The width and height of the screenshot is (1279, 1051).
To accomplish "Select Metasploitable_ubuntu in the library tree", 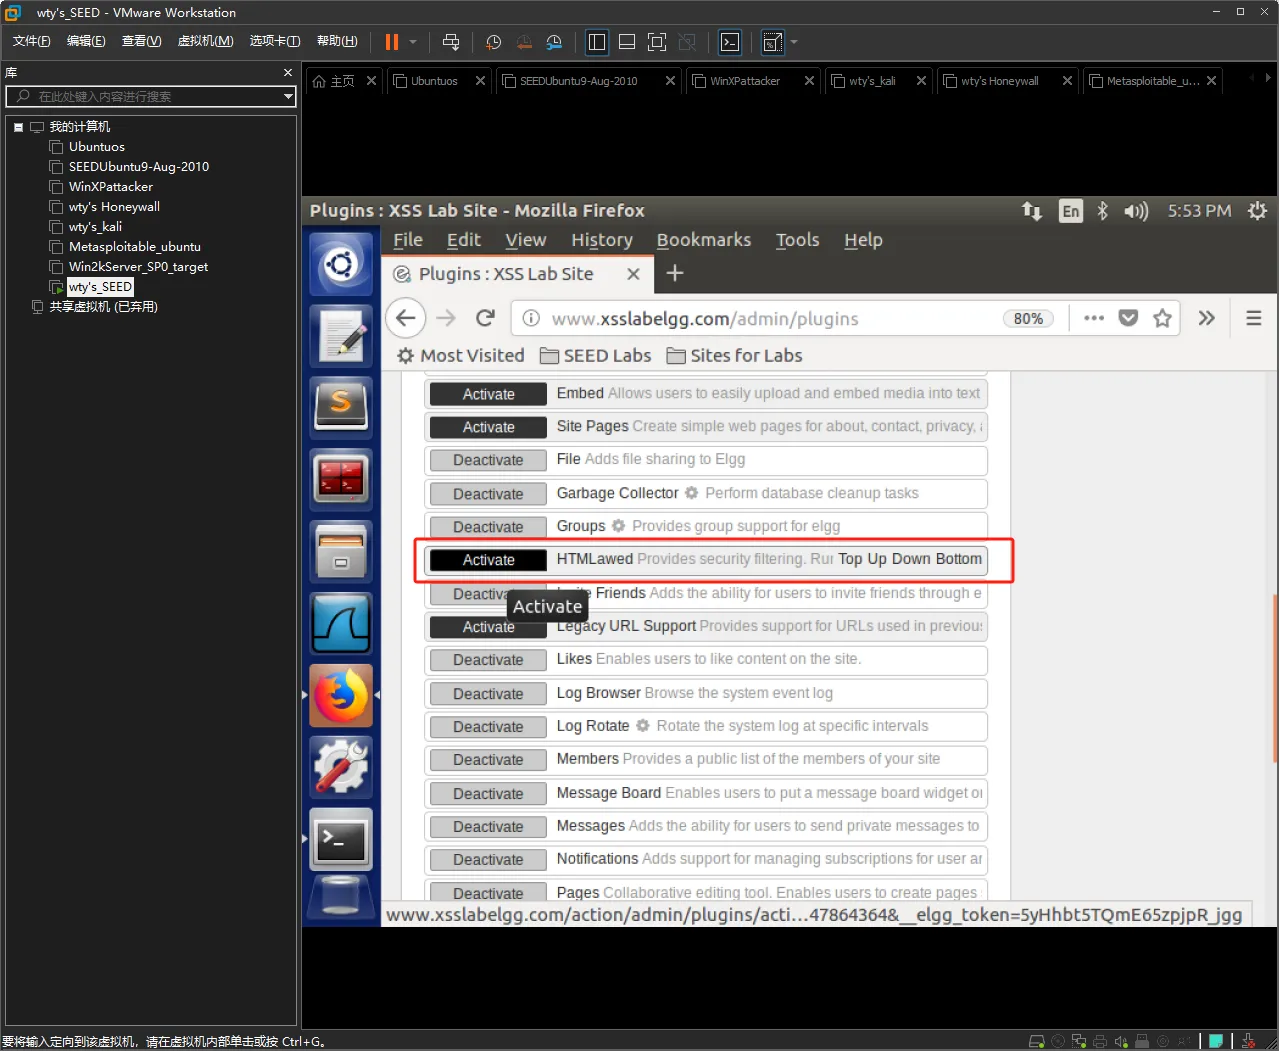I will pyautogui.click(x=134, y=247).
